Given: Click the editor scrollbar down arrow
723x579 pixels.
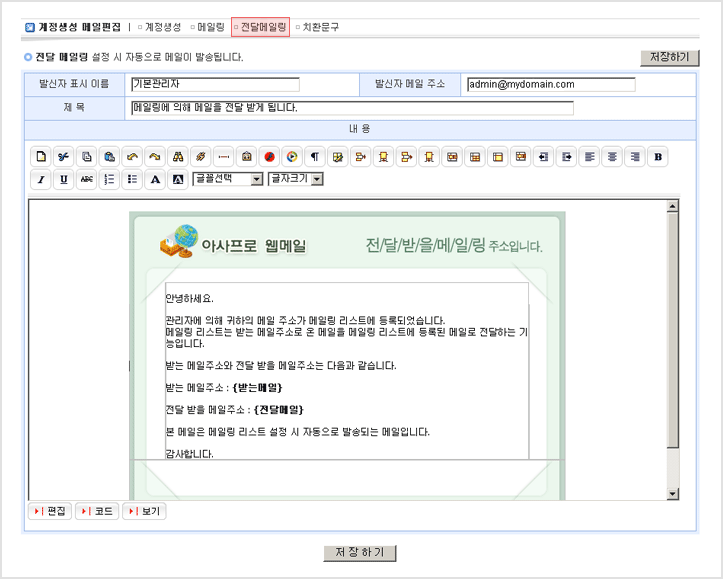Looking at the screenshot, I should click(x=673, y=493).
